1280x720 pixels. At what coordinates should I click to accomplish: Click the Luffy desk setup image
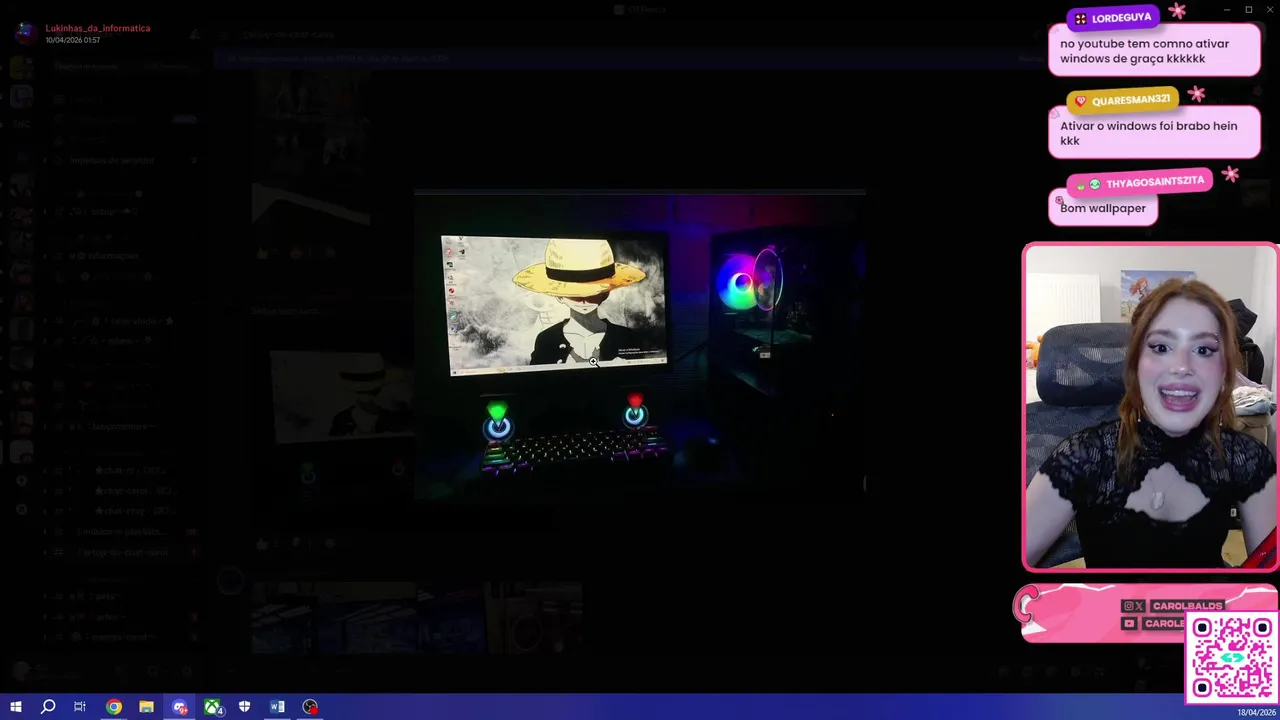640,345
